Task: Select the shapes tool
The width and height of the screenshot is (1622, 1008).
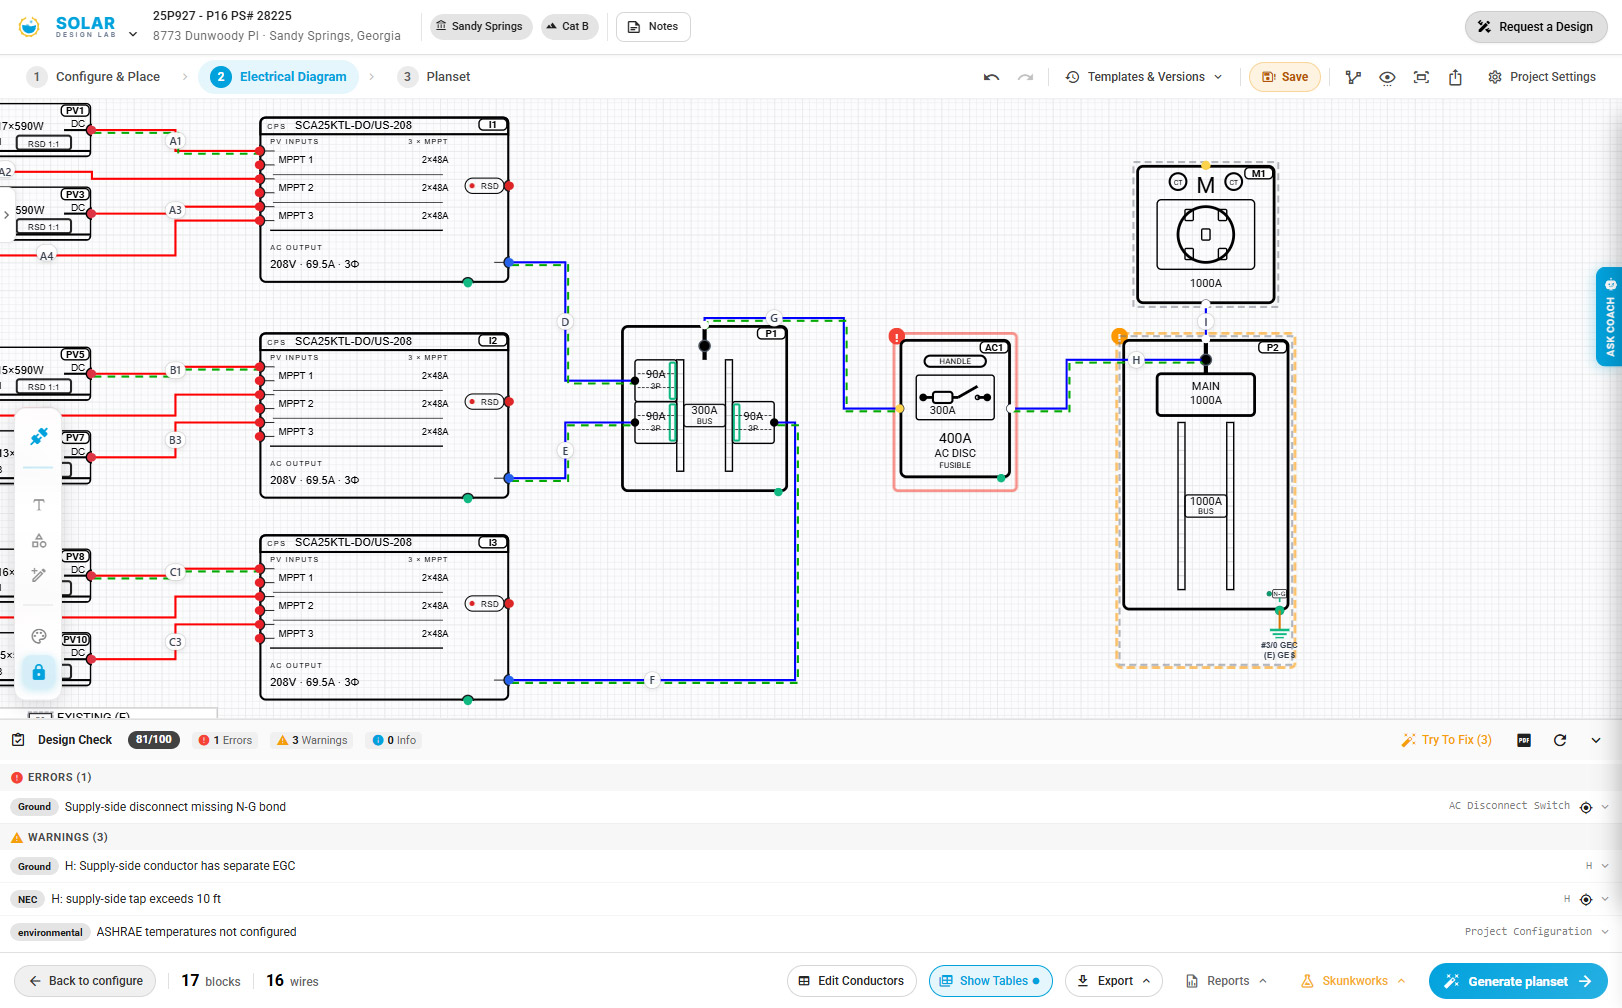Action: pyautogui.click(x=39, y=540)
